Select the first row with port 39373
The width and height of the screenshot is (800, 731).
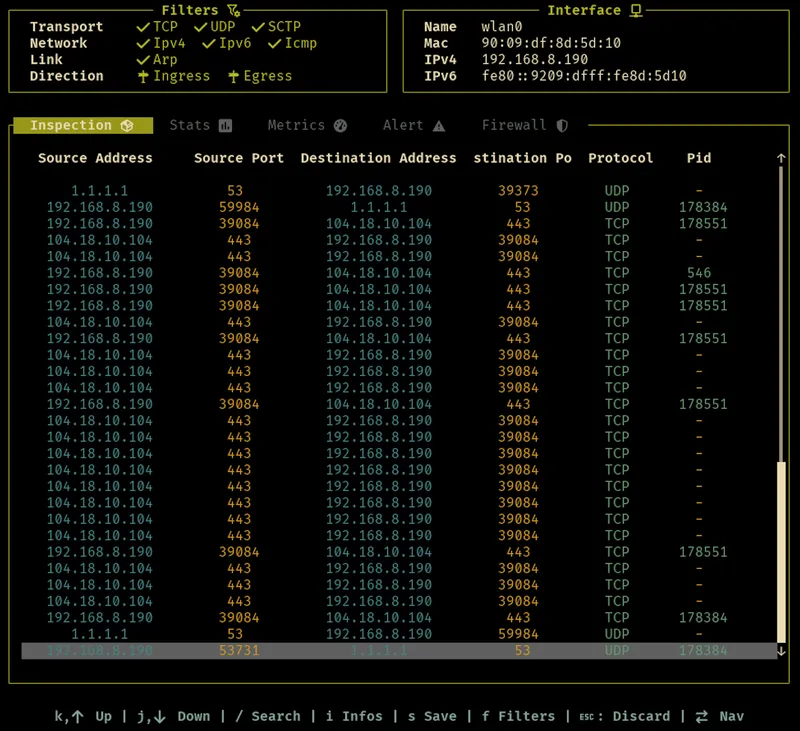(x=399, y=191)
